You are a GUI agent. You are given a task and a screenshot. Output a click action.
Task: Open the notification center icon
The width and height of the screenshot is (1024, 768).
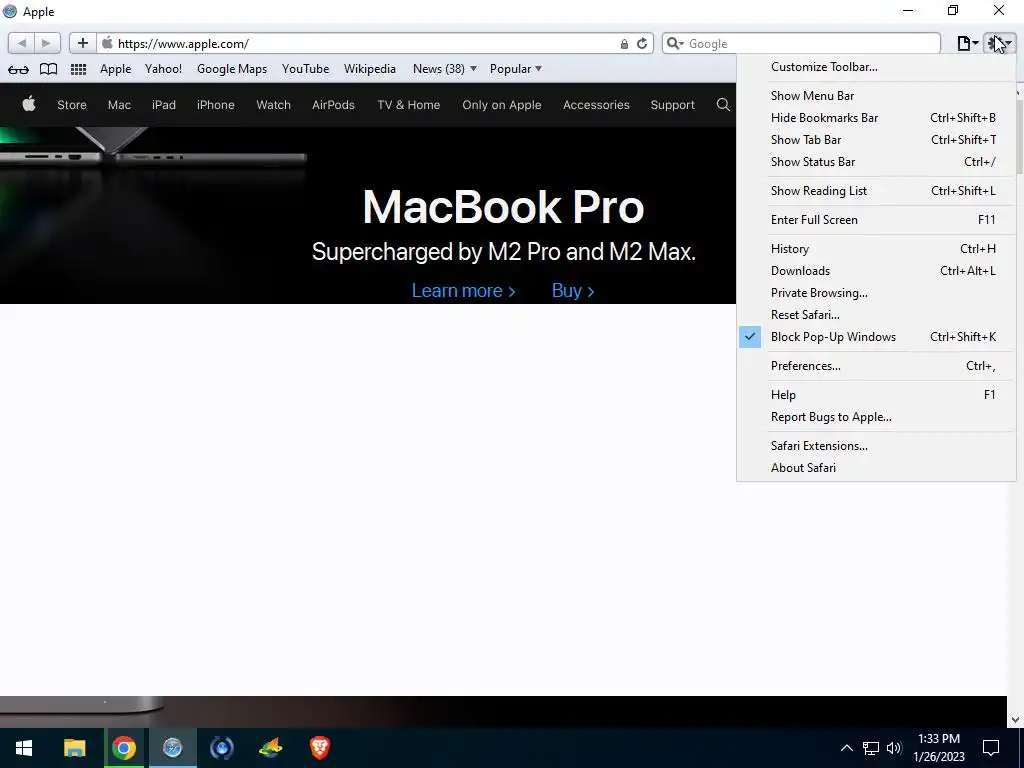(991, 748)
